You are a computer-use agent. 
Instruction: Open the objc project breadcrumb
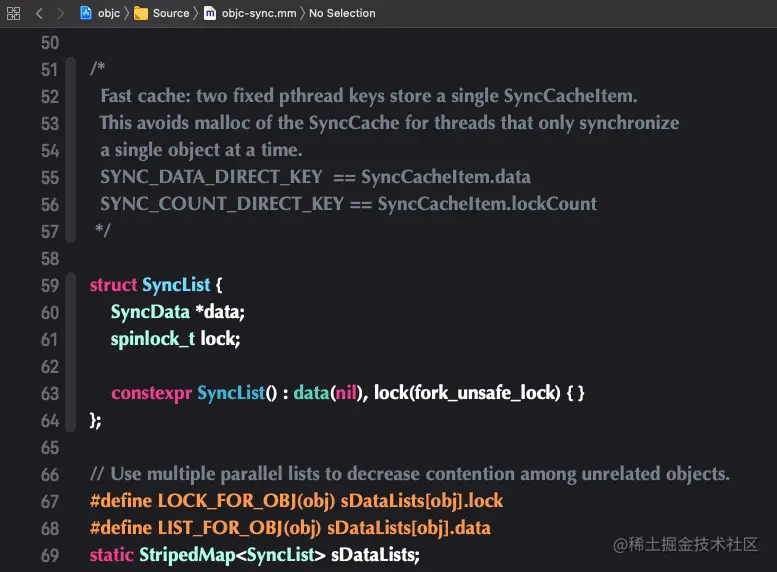pyautogui.click(x=109, y=13)
